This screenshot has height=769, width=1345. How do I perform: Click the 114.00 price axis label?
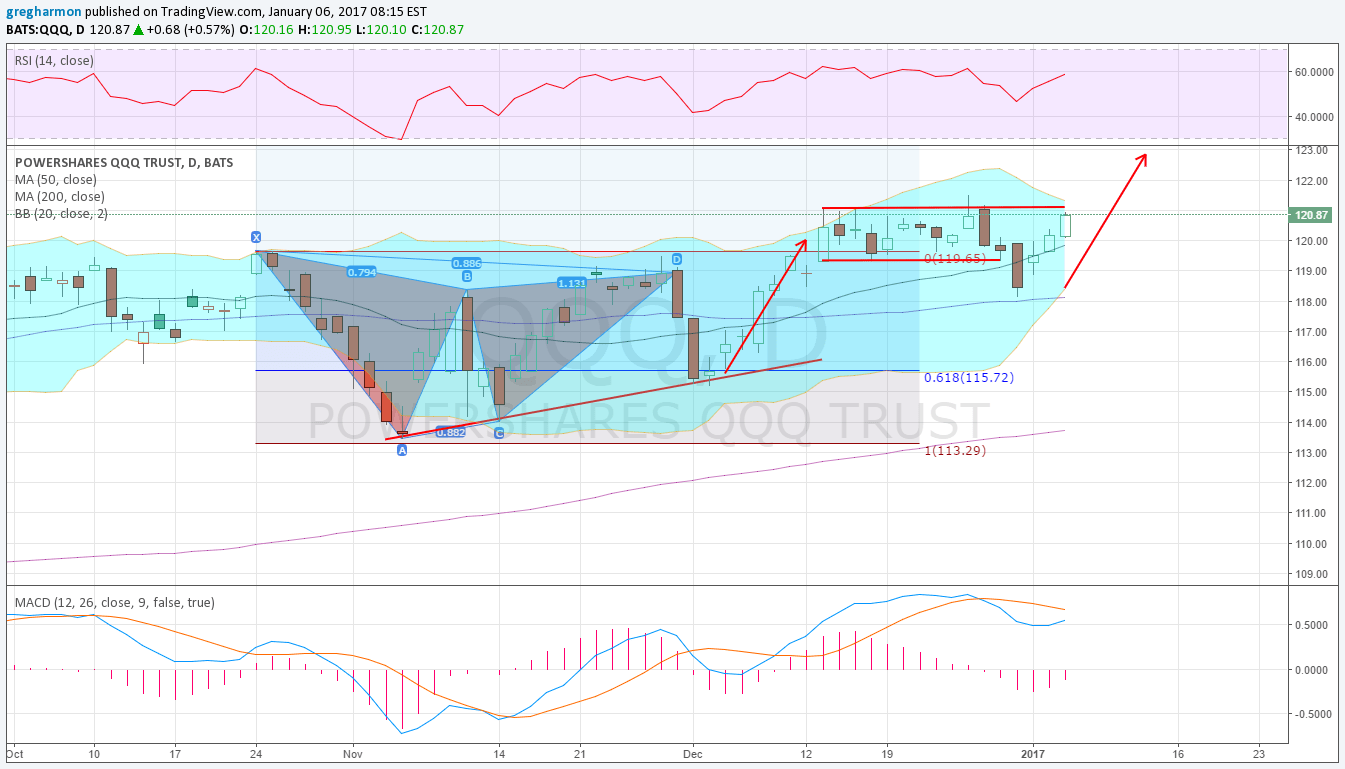pyautogui.click(x=1311, y=423)
